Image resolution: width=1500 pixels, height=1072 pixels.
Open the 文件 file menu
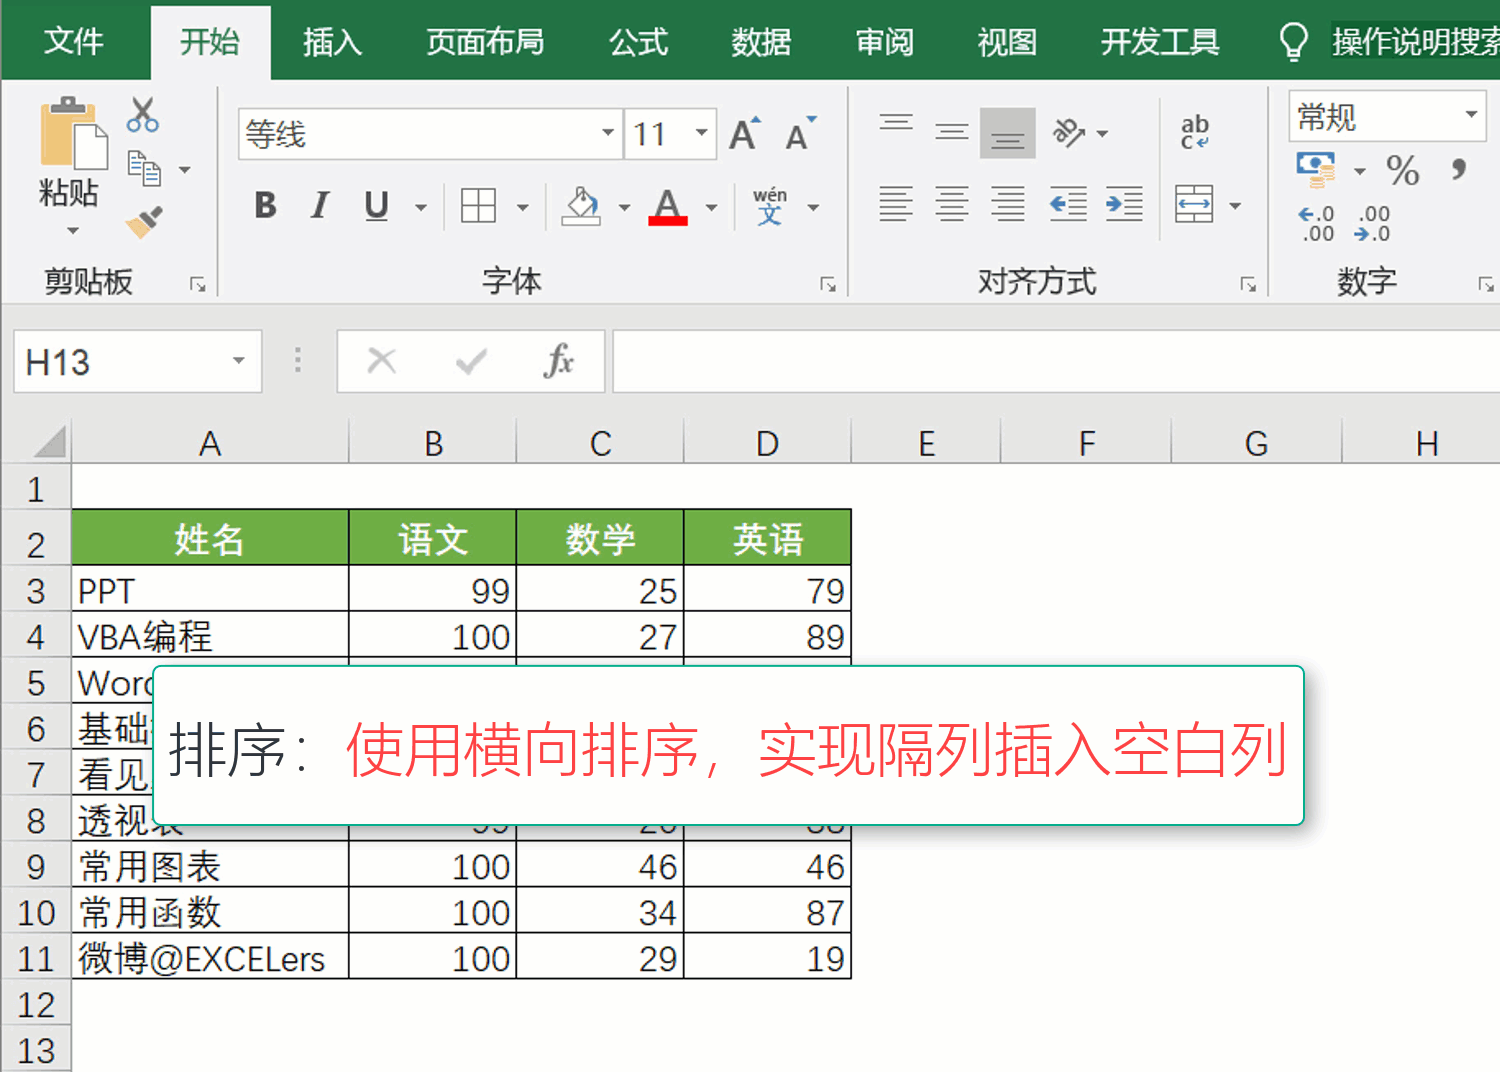pos(73,42)
